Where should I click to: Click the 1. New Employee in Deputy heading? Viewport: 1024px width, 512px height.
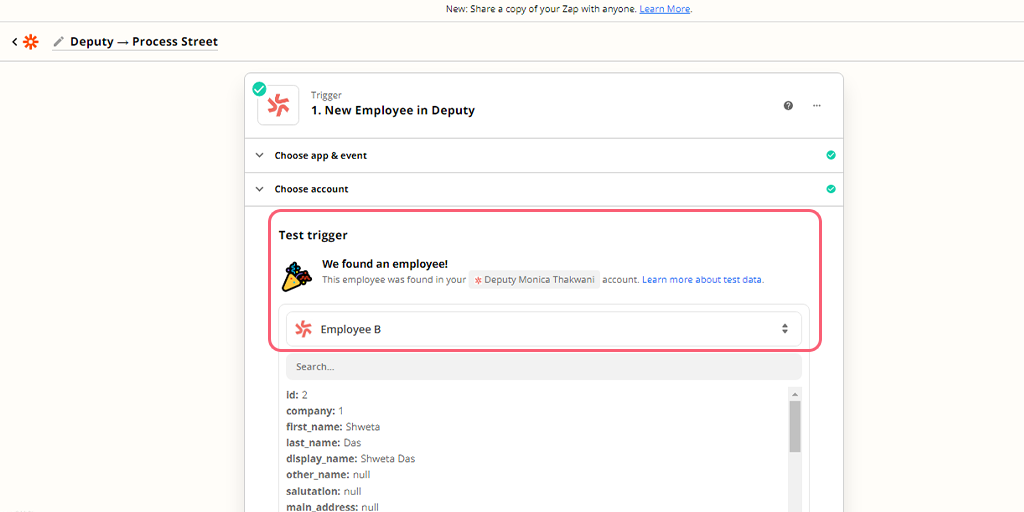393,111
